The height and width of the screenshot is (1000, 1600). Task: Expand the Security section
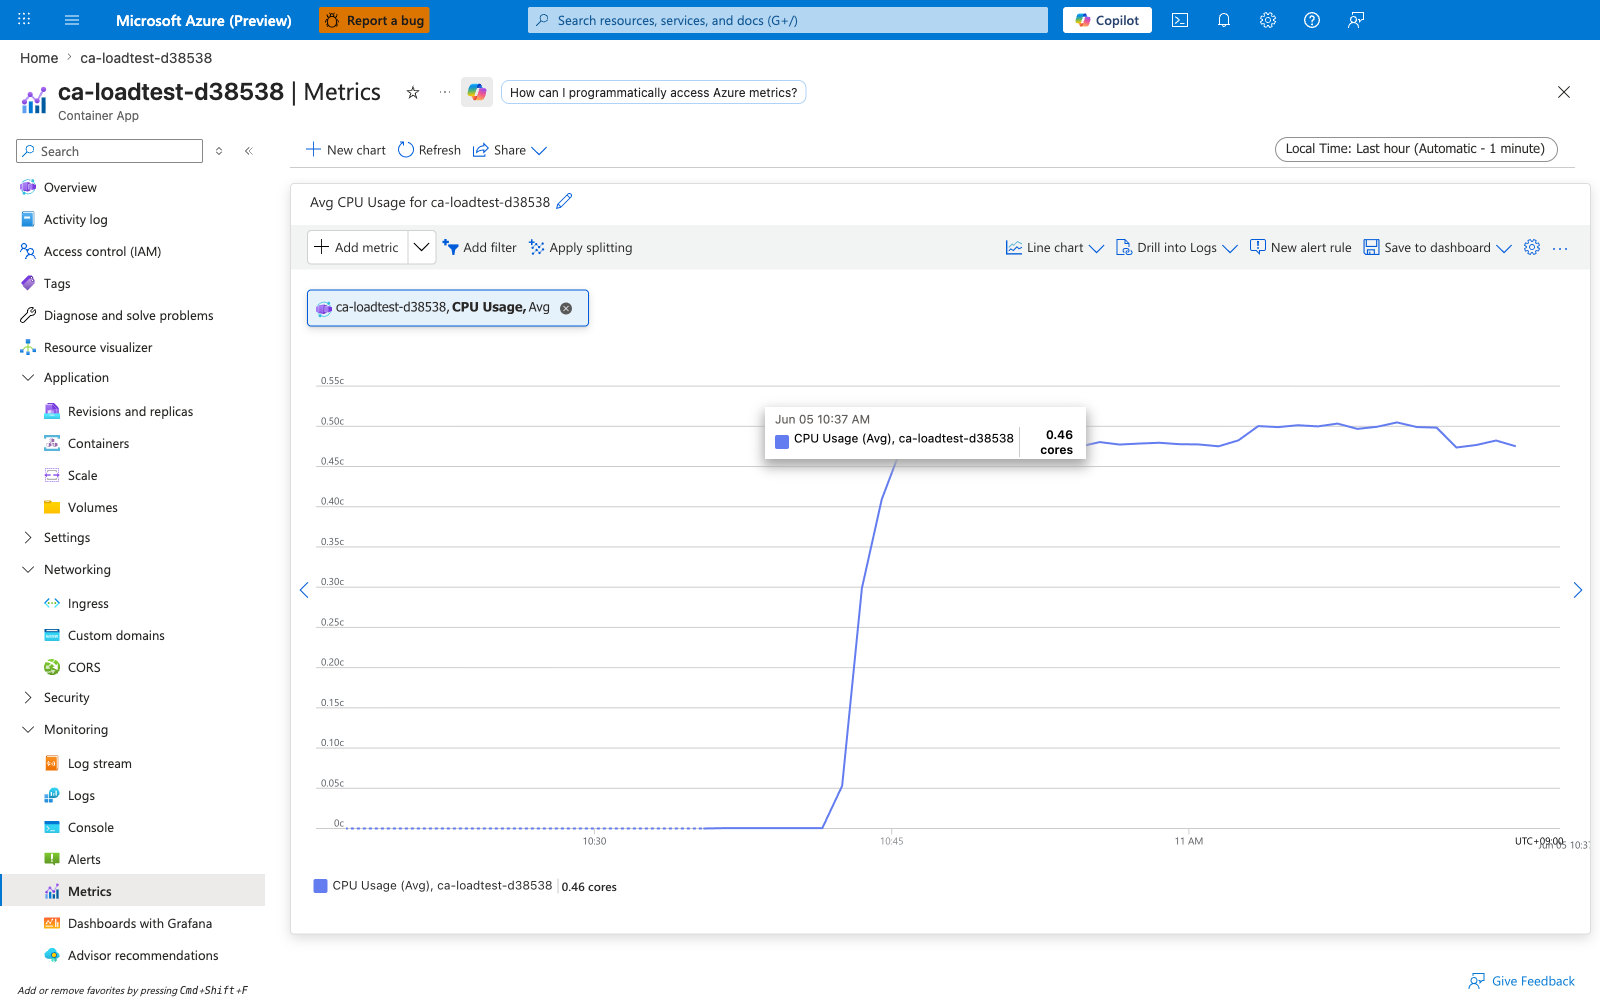click(x=28, y=698)
